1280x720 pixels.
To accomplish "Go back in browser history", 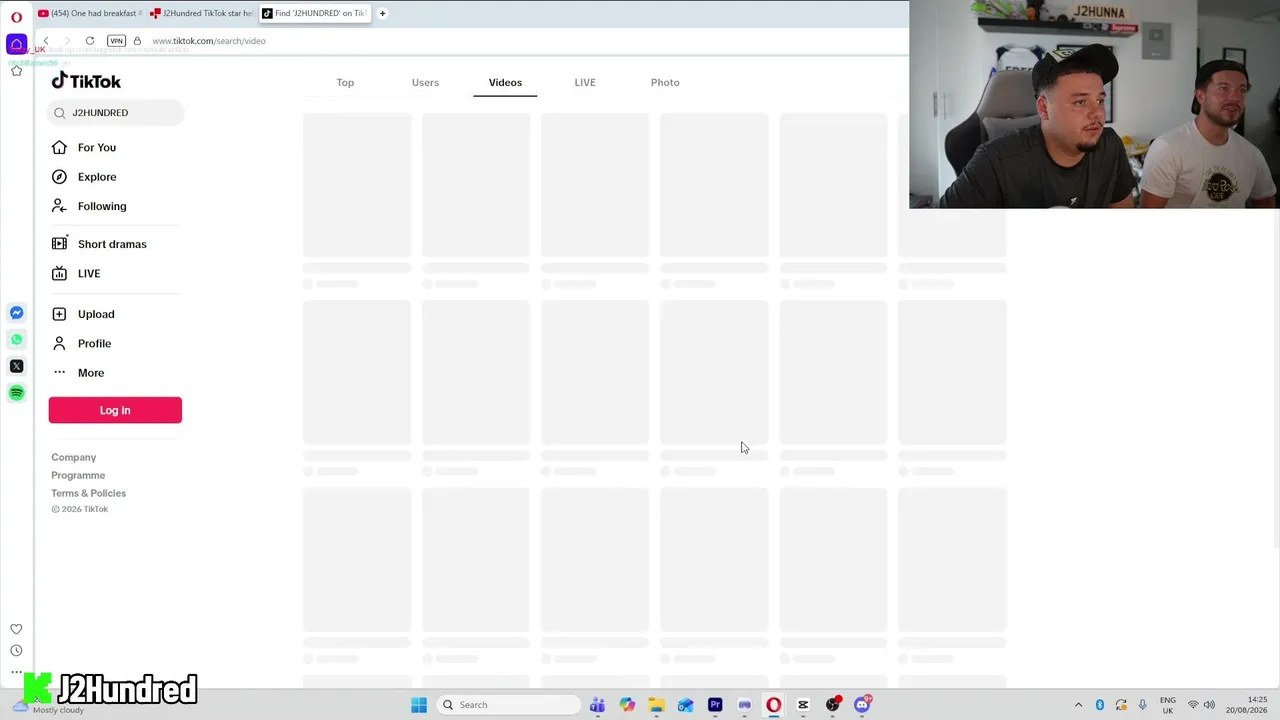I will pos(46,41).
